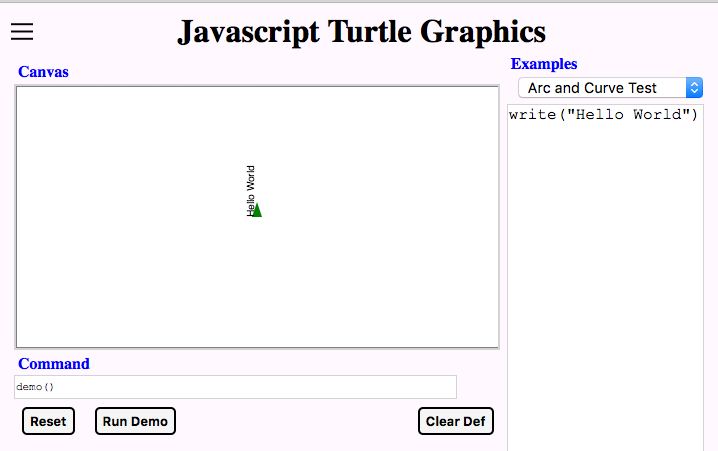Image resolution: width=718 pixels, height=451 pixels.
Task: Open the hamburger menu icon
Action: (x=22, y=32)
